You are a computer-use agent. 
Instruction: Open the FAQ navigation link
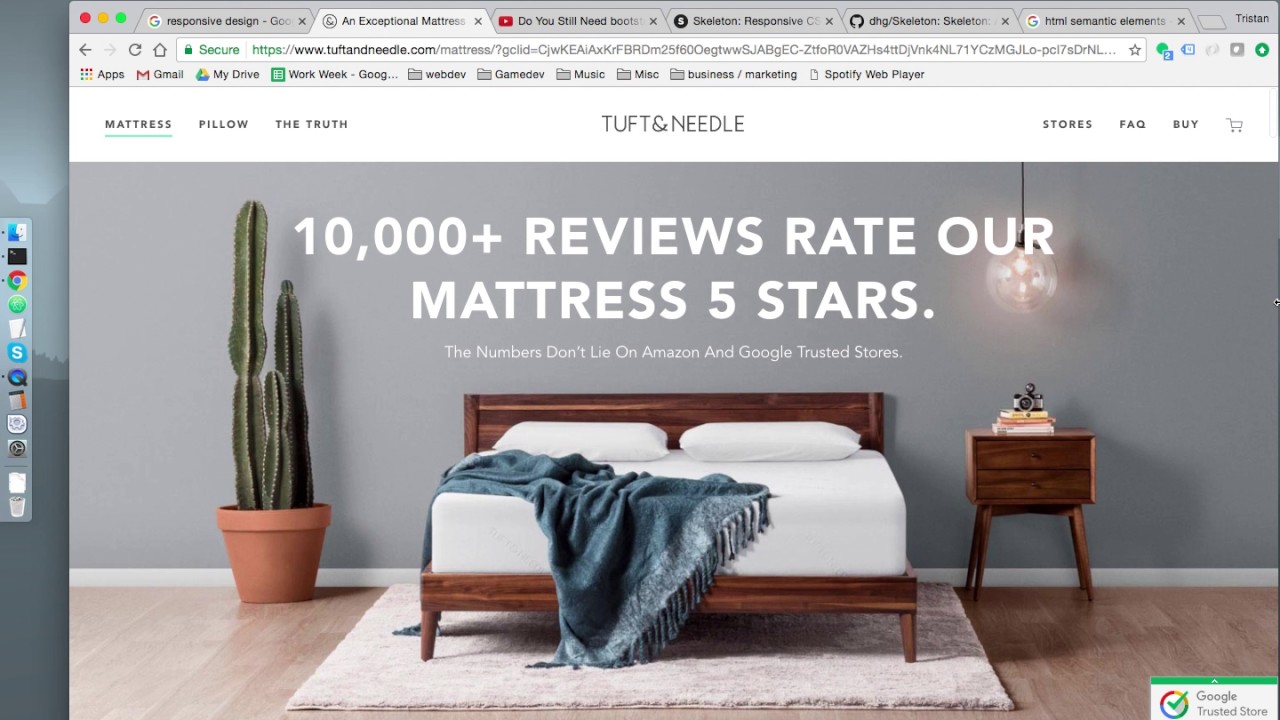pyautogui.click(x=1132, y=124)
